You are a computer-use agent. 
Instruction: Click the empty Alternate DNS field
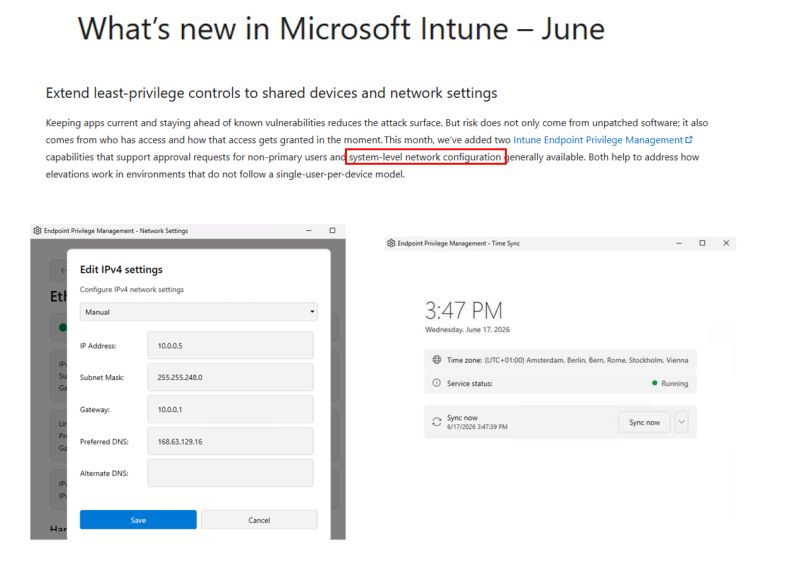[x=231, y=473]
